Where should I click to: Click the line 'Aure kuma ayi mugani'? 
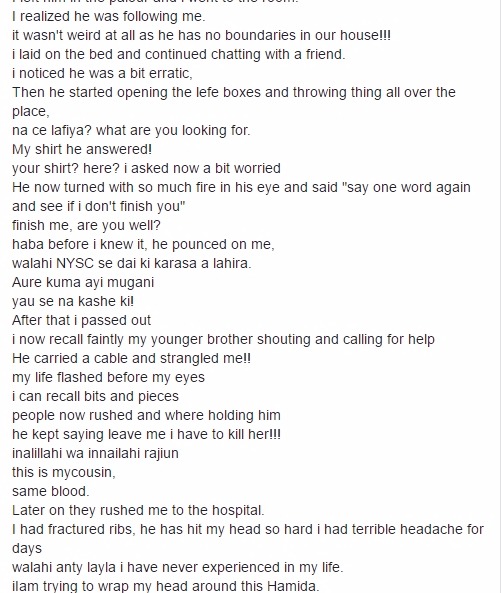83,283
